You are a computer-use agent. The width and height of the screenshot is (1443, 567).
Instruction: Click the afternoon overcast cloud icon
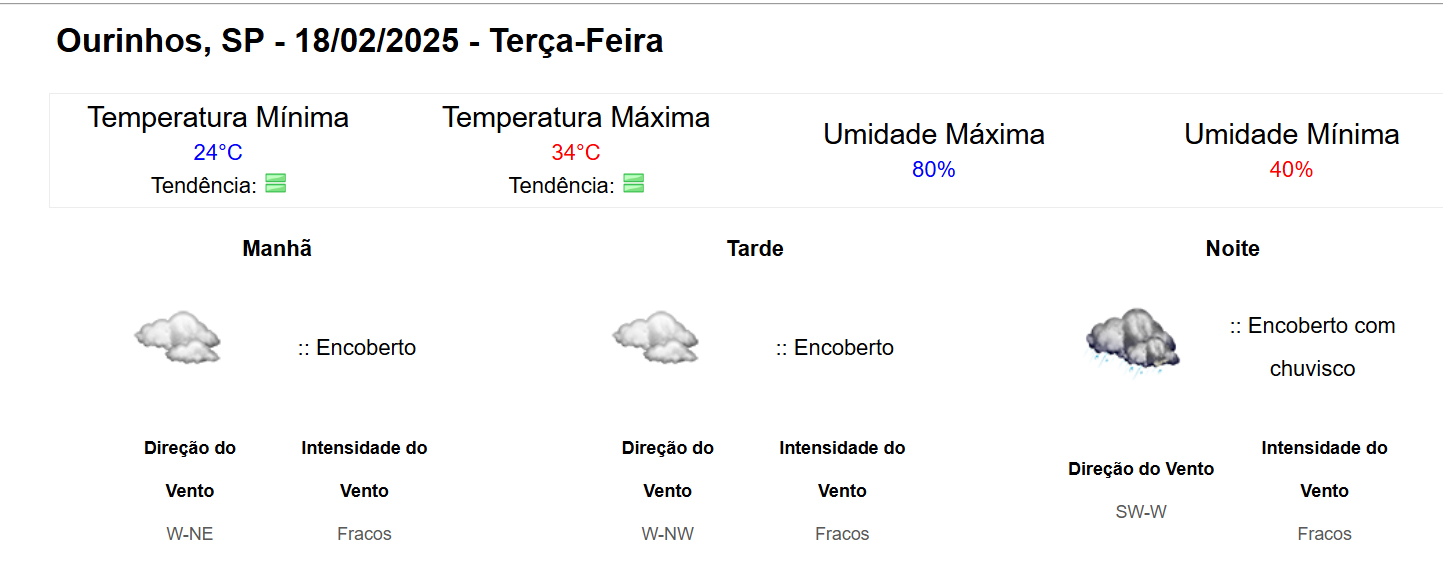tap(655, 338)
